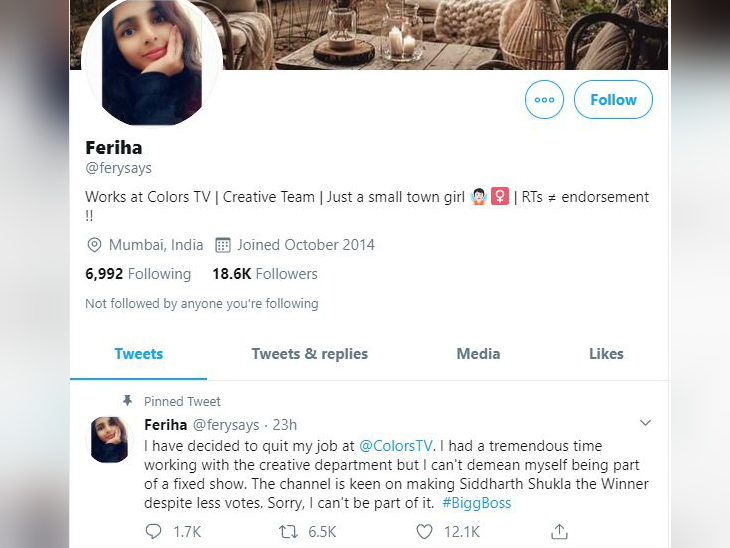
Task: Click the reply speech bubble icon
Action: (x=154, y=532)
